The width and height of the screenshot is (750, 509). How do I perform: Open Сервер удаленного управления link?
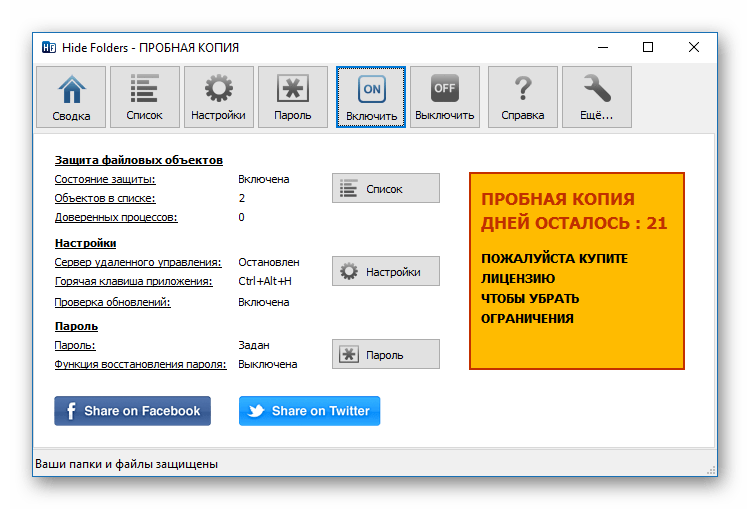coord(138,262)
